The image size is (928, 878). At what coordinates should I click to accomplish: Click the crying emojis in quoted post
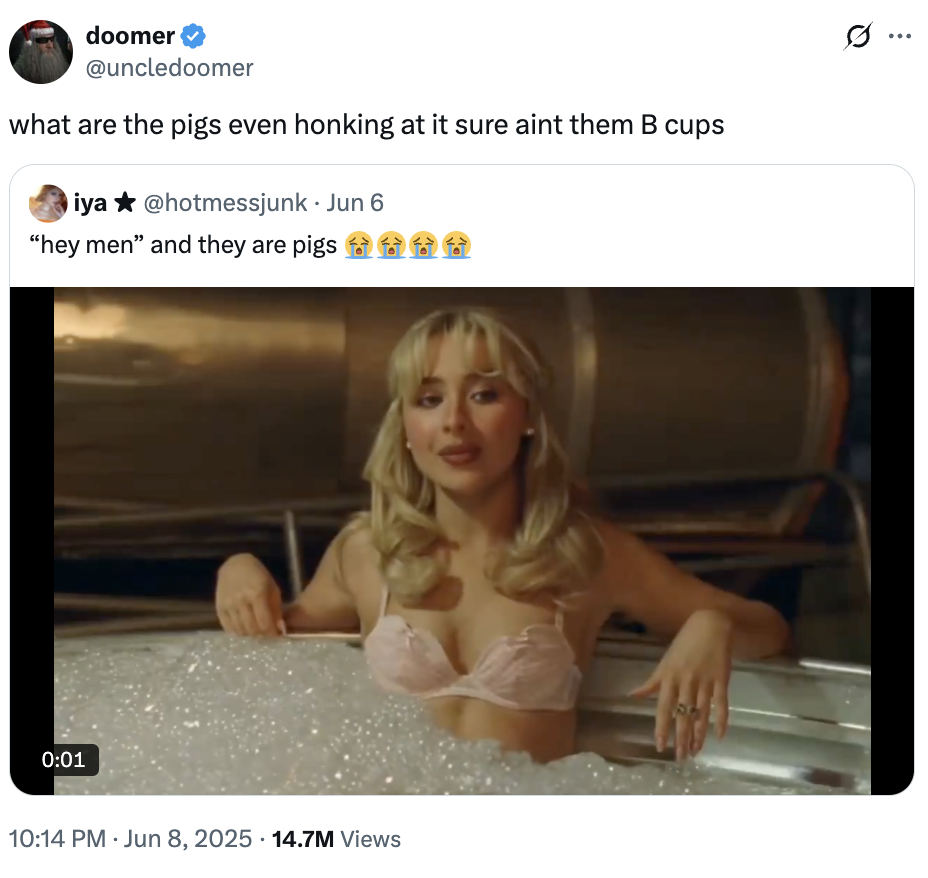tap(407, 245)
